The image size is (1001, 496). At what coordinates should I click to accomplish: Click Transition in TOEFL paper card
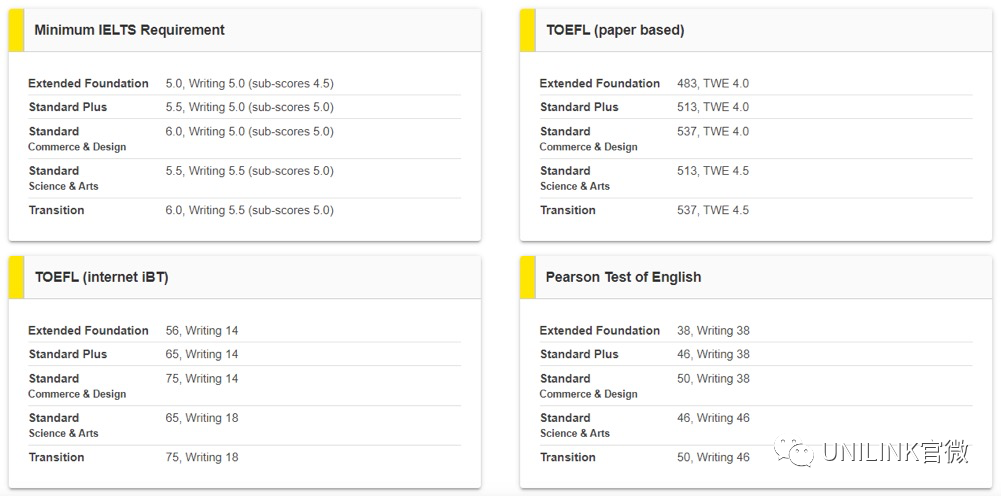[568, 211]
